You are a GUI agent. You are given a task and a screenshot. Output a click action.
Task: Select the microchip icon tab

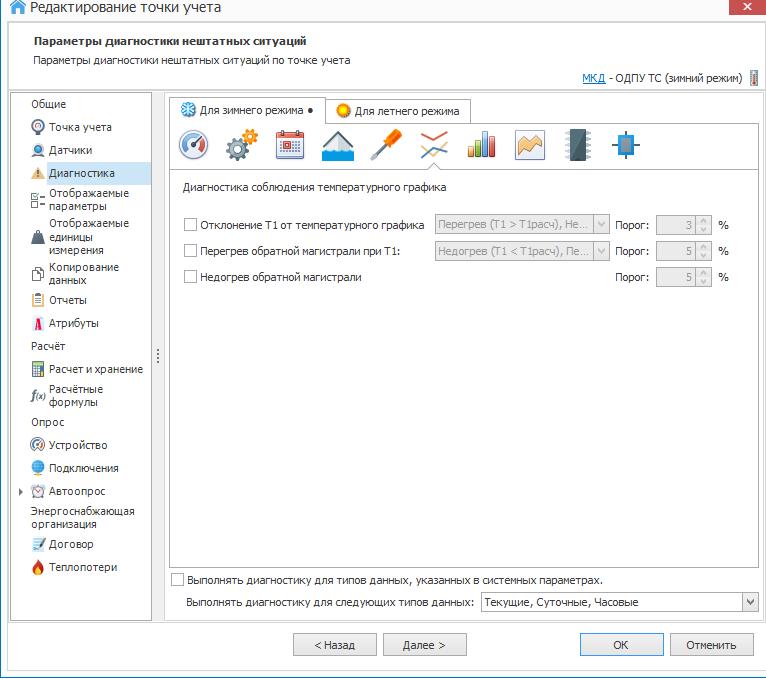pyautogui.click(x=577, y=146)
